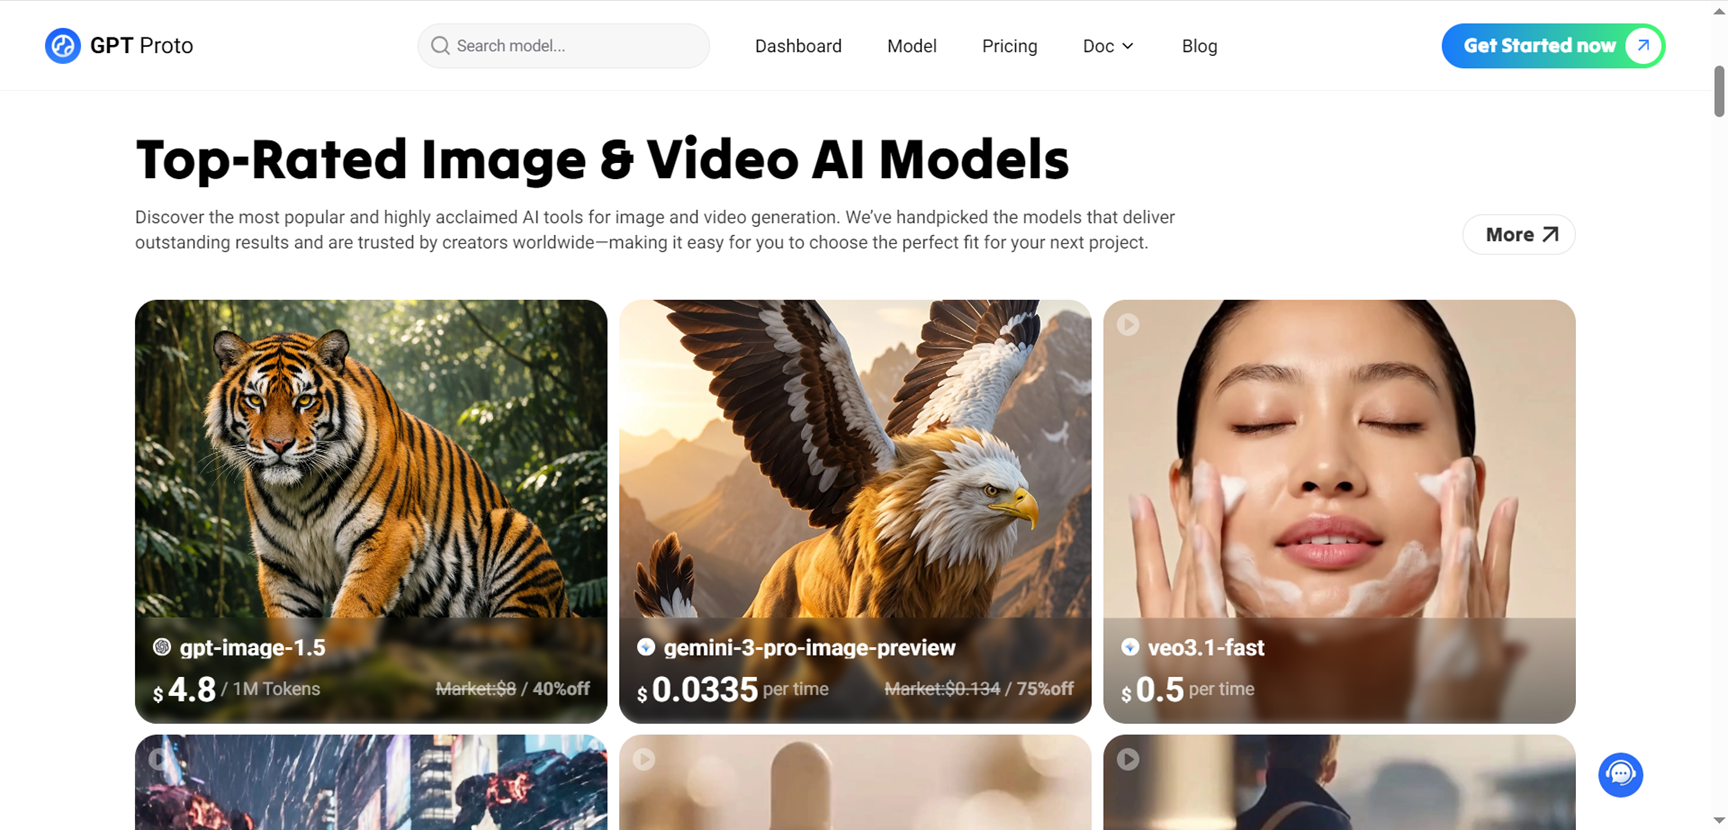This screenshot has height=830, width=1728.
Task: Click the OpenAI icon beside gpt-image-1.5
Action: (162, 647)
